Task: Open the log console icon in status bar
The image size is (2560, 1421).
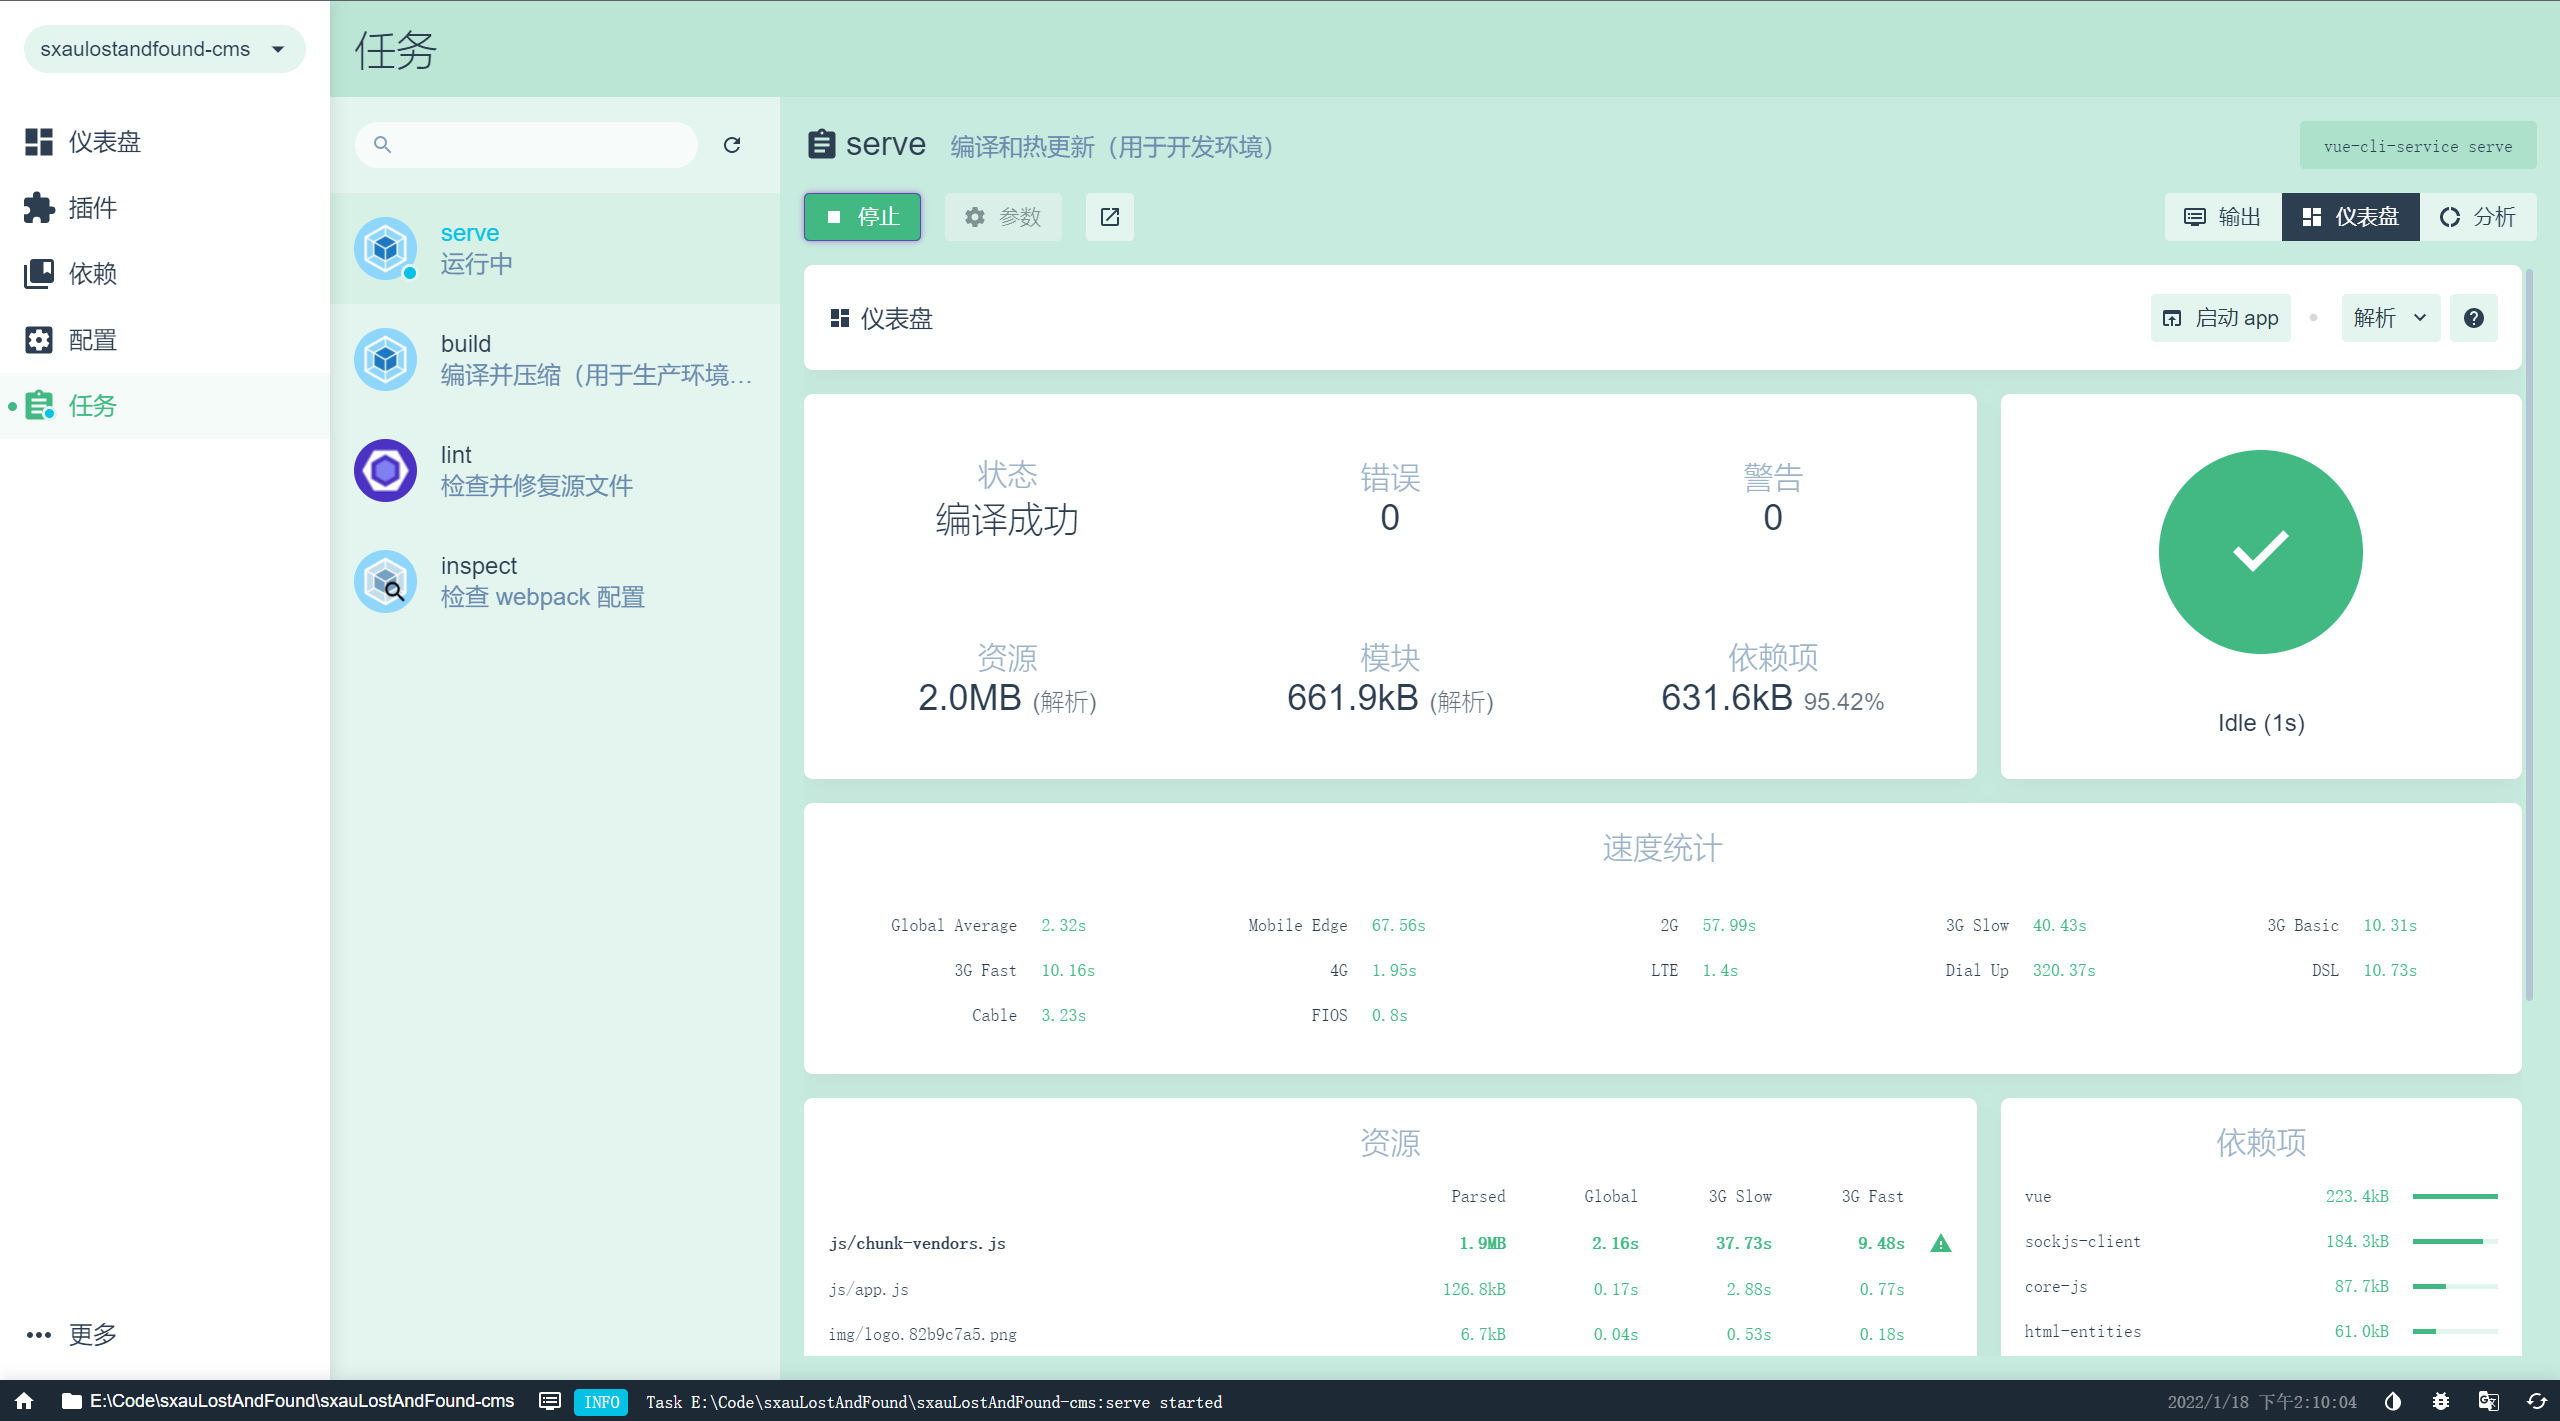Action: [550, 1401]
